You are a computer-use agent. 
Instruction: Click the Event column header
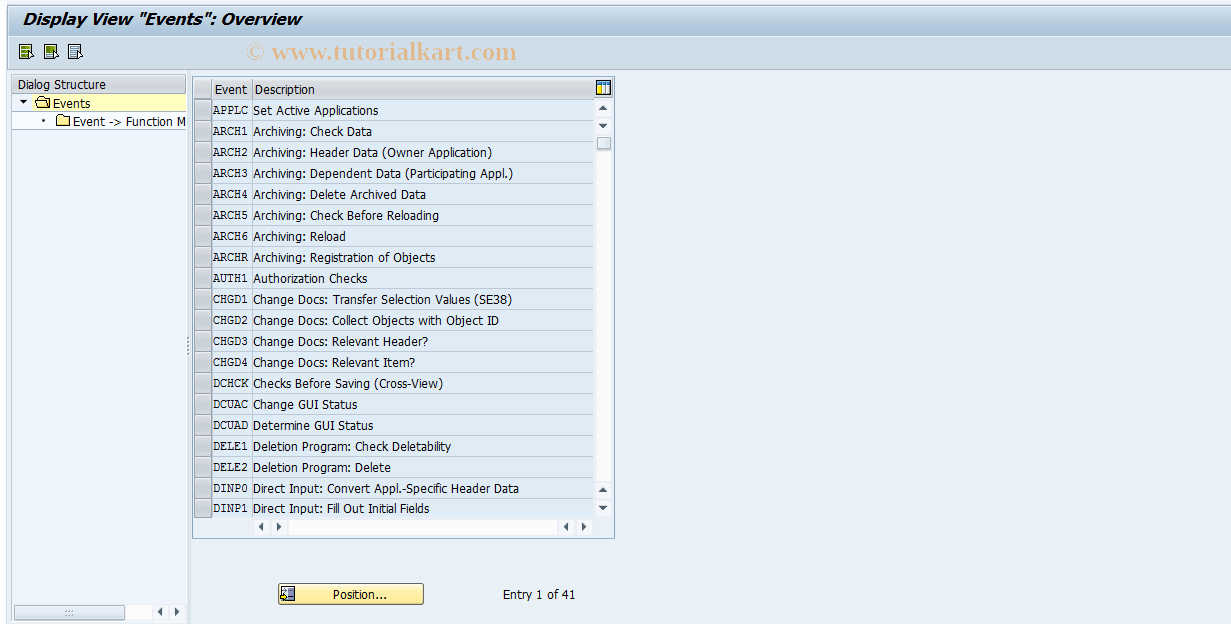231,89
